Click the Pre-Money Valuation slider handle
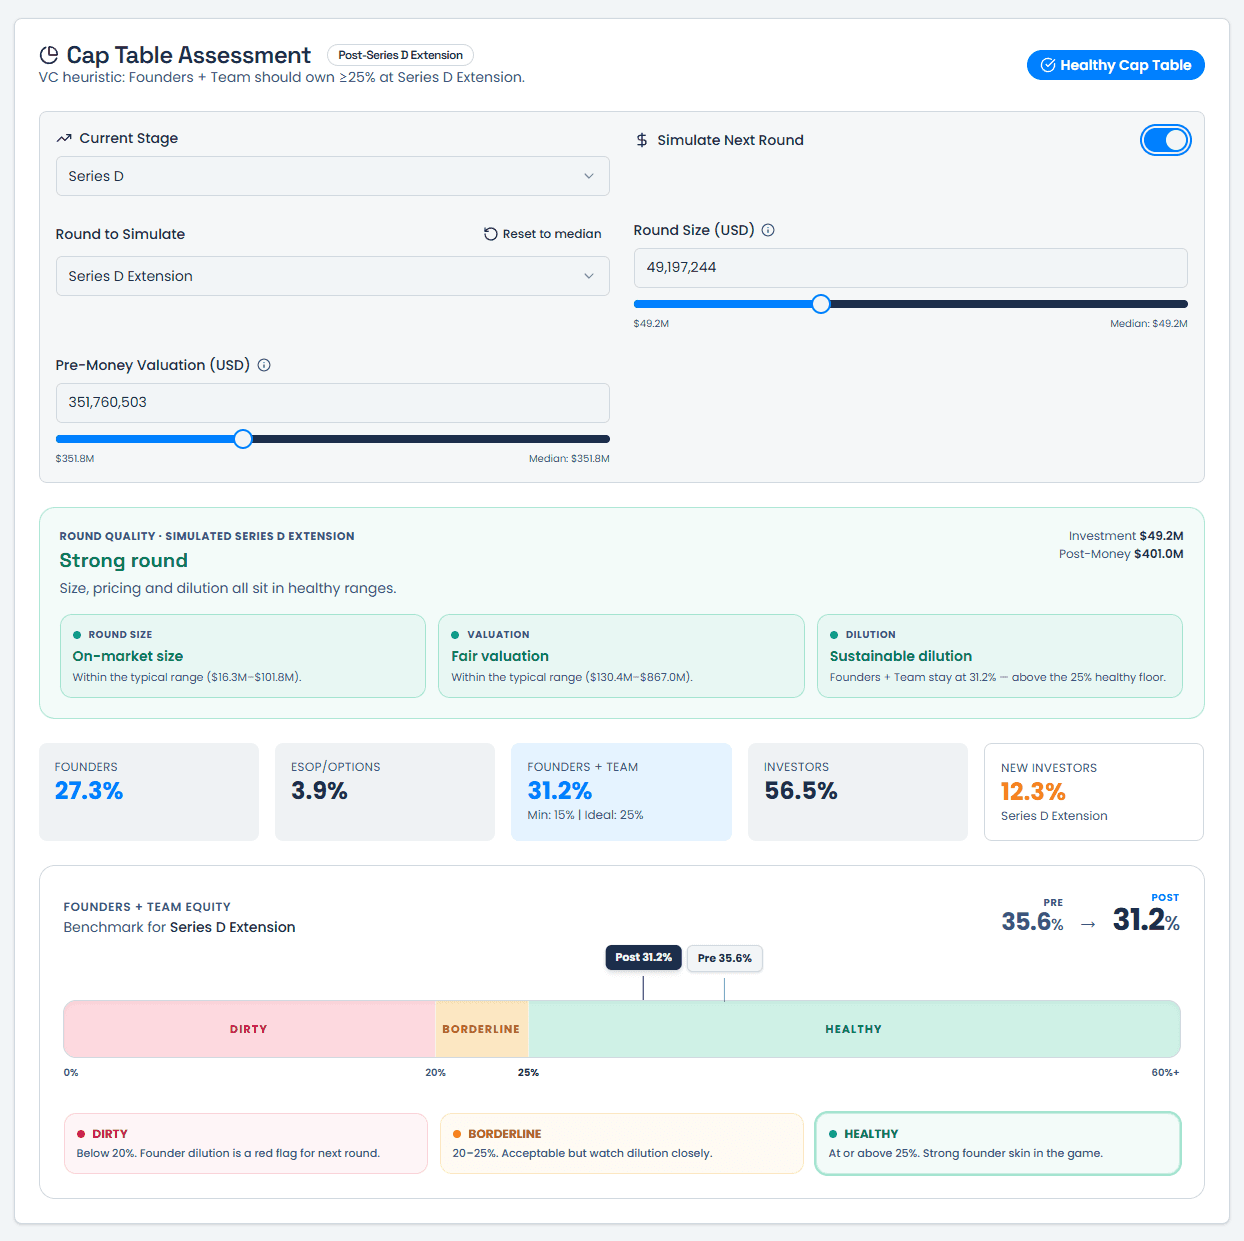1244x1241 pixels. pos(243,439)
